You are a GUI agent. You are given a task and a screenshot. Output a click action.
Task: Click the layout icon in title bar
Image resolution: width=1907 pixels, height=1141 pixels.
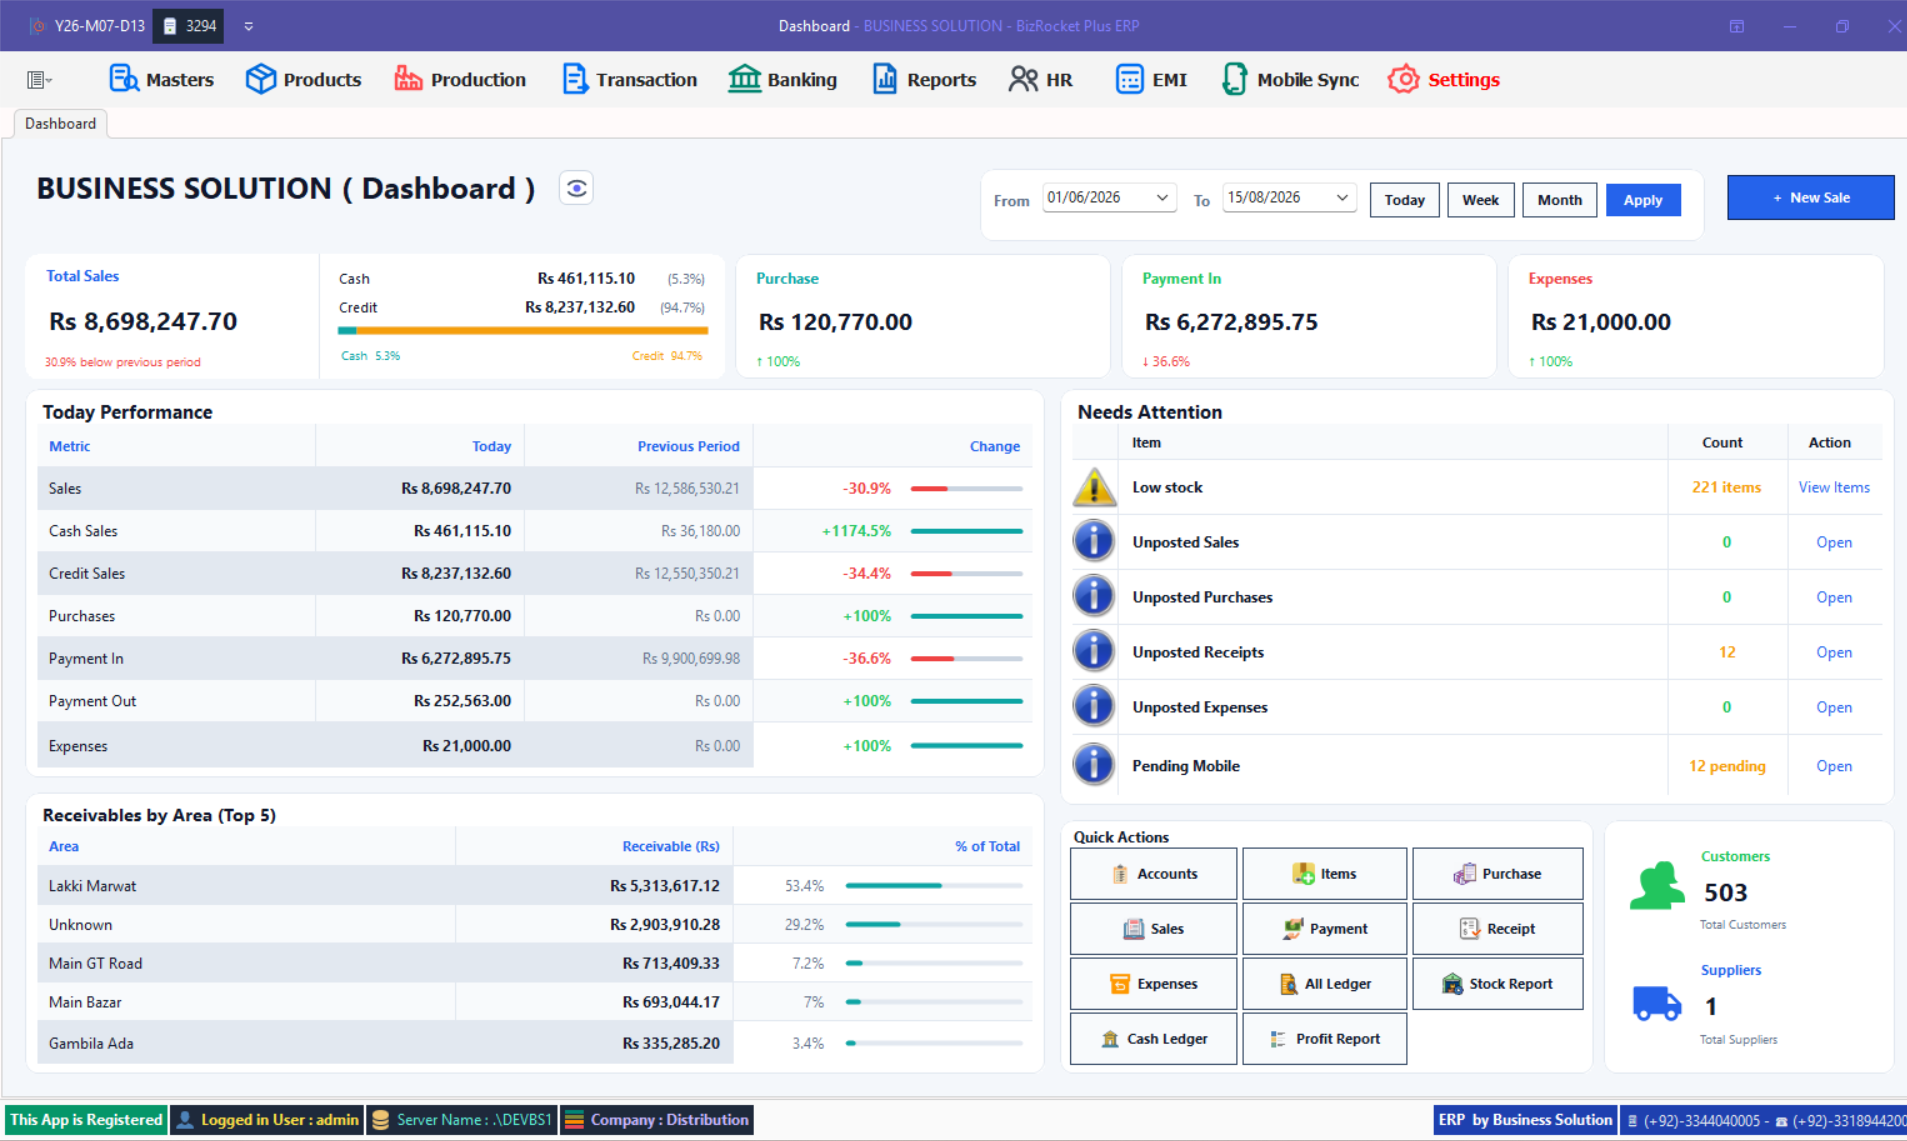tap(1737, 26)
